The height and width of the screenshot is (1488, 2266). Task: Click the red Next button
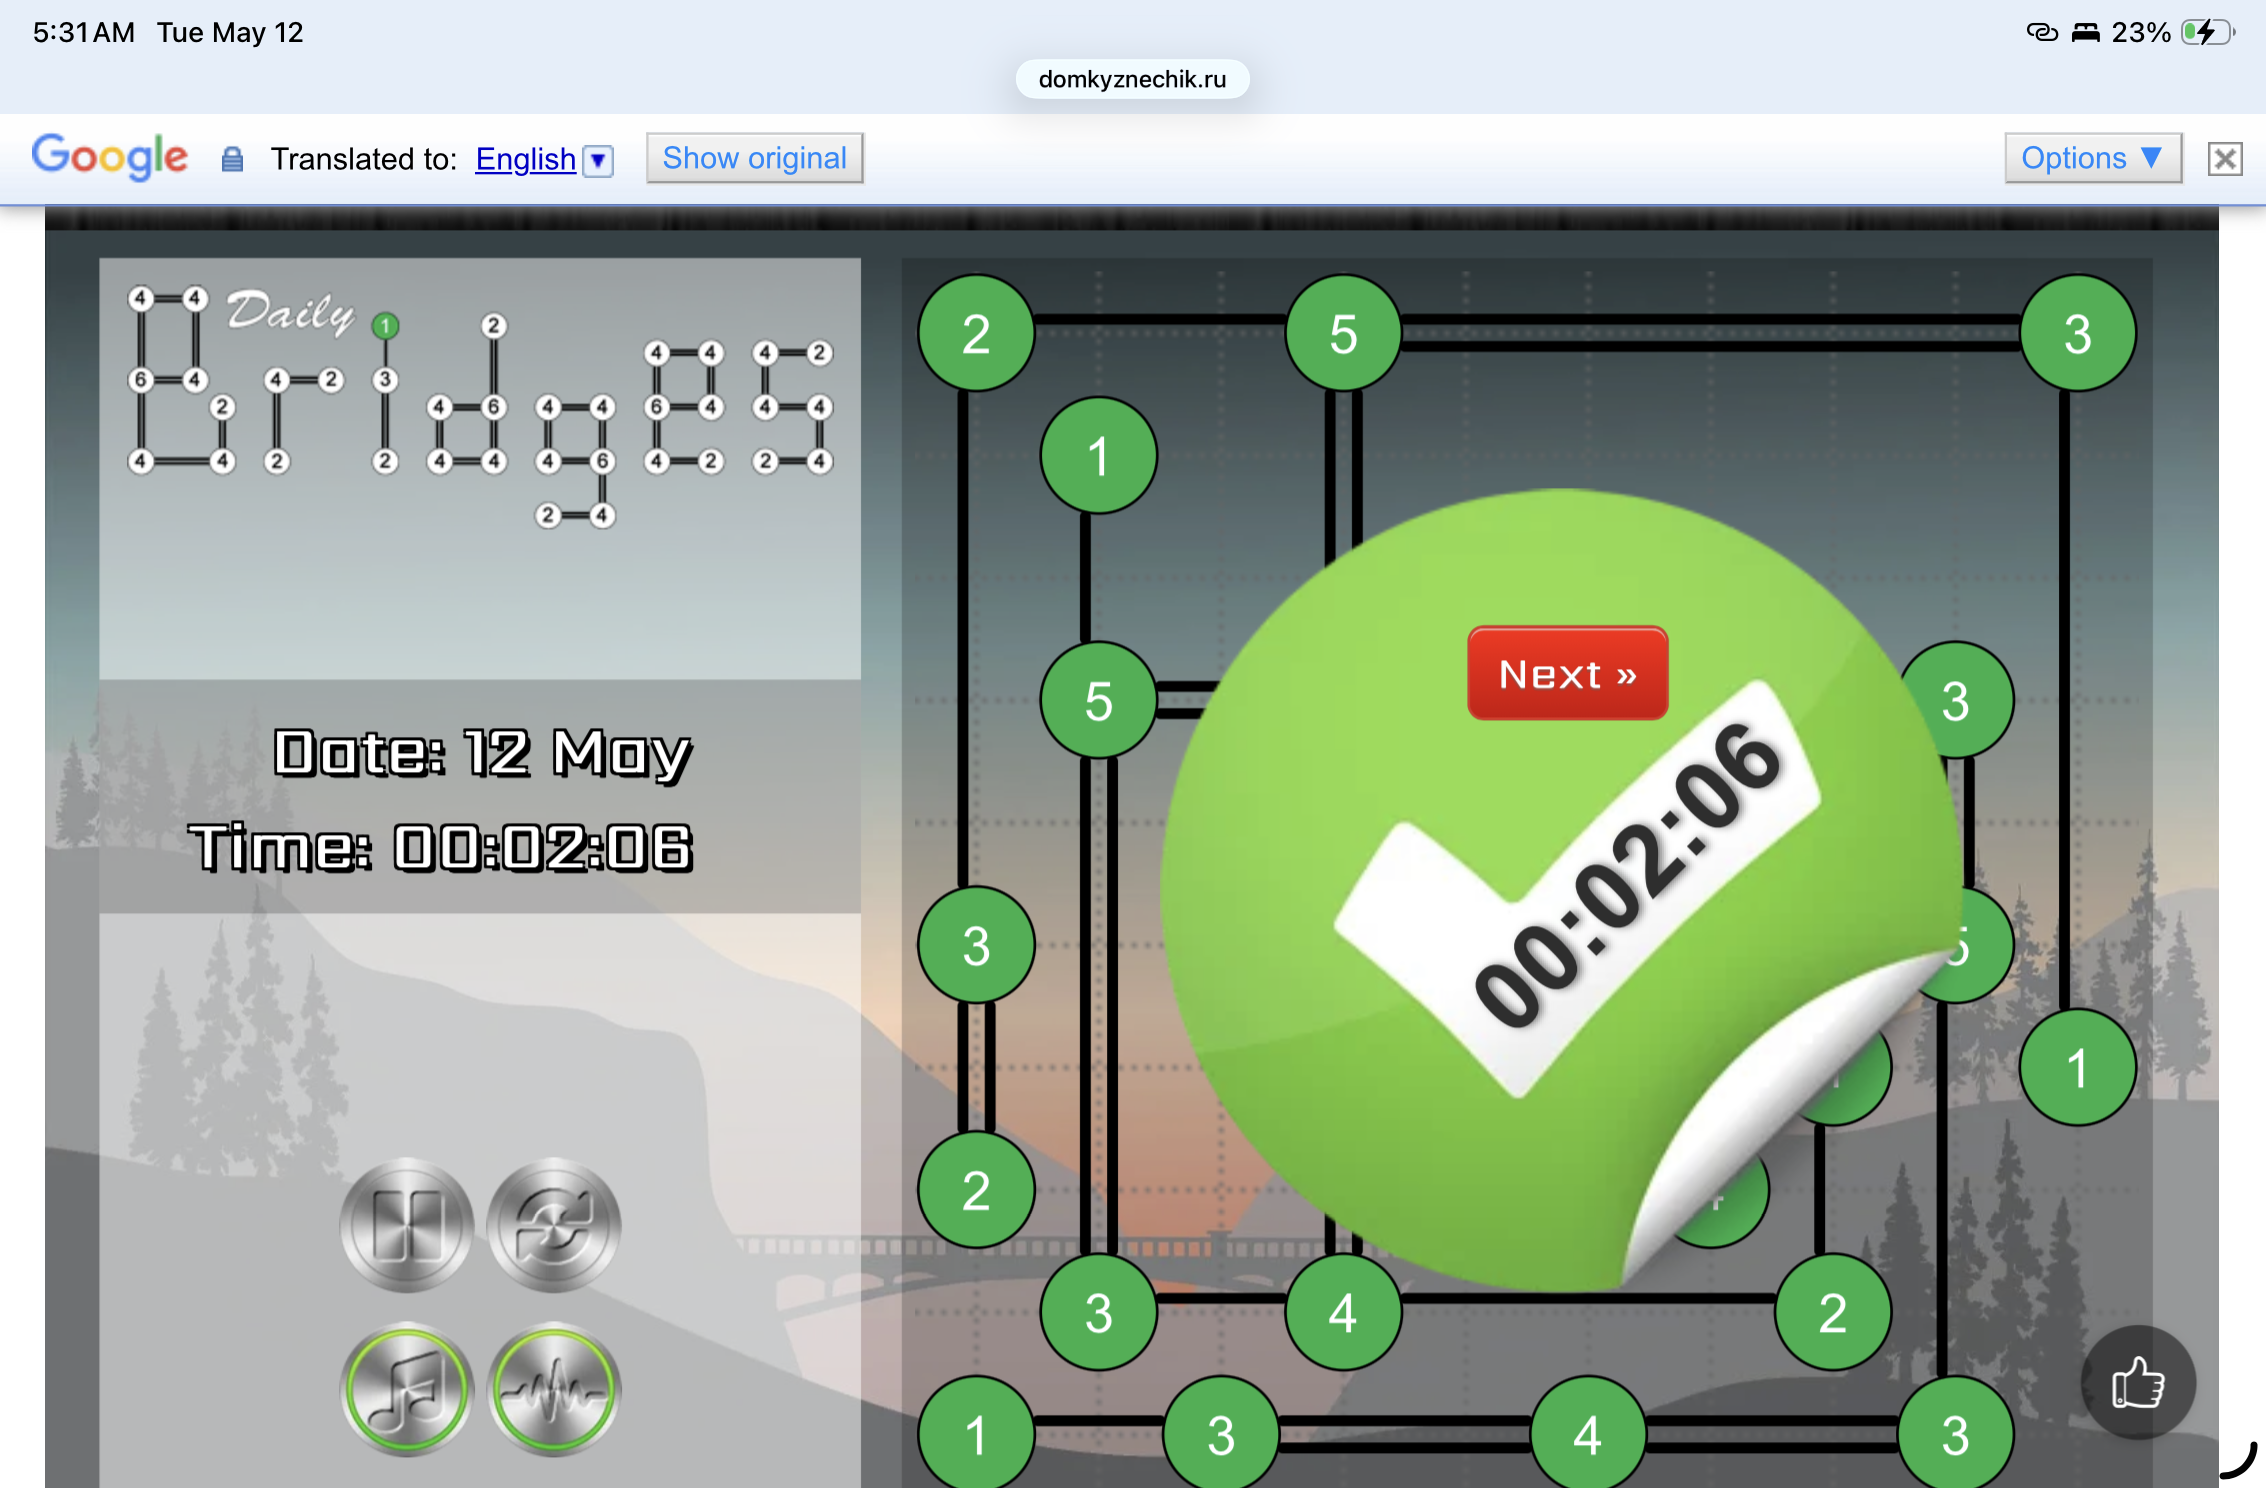pos(1567,673)
